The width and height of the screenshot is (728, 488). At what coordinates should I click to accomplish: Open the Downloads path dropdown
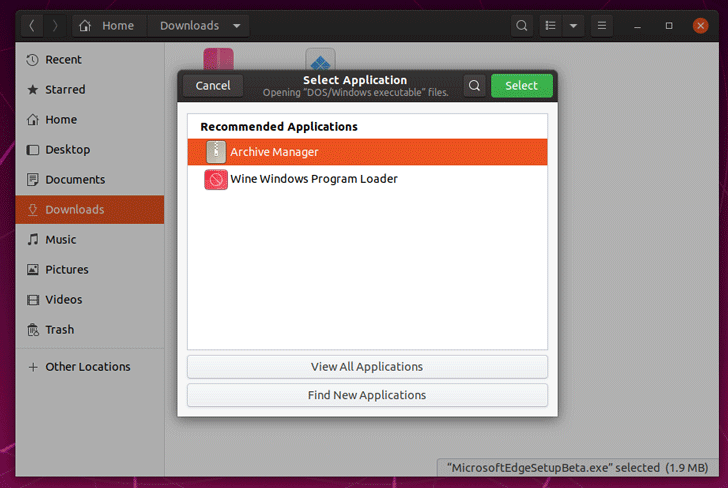(237, 26)
